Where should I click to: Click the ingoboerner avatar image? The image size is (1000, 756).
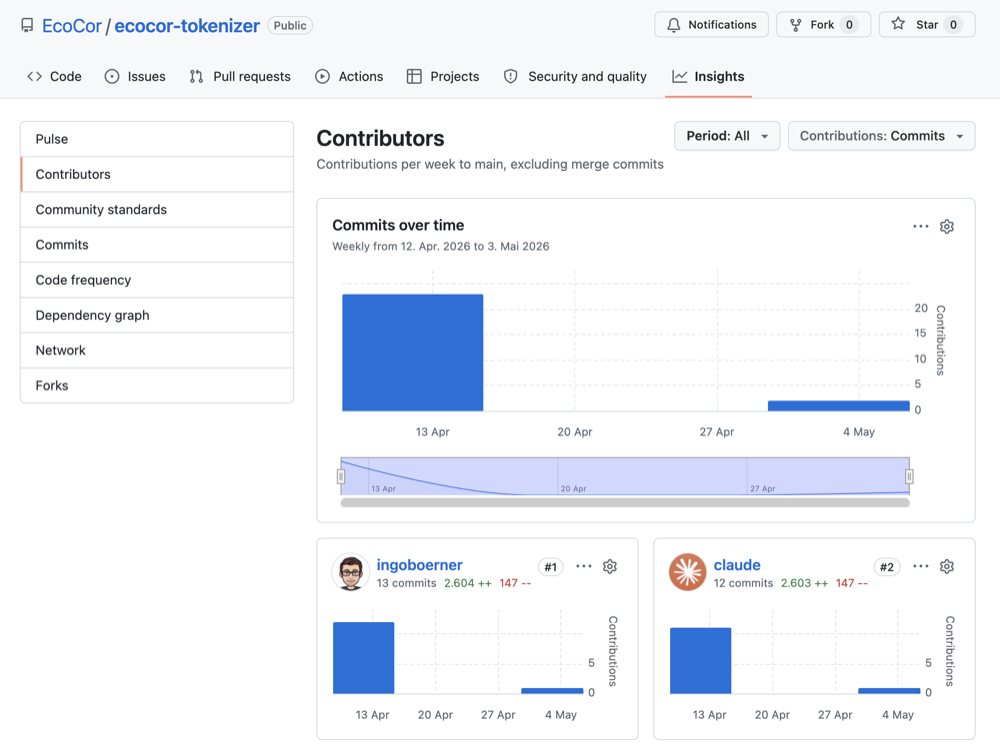[x=351, y=572]
